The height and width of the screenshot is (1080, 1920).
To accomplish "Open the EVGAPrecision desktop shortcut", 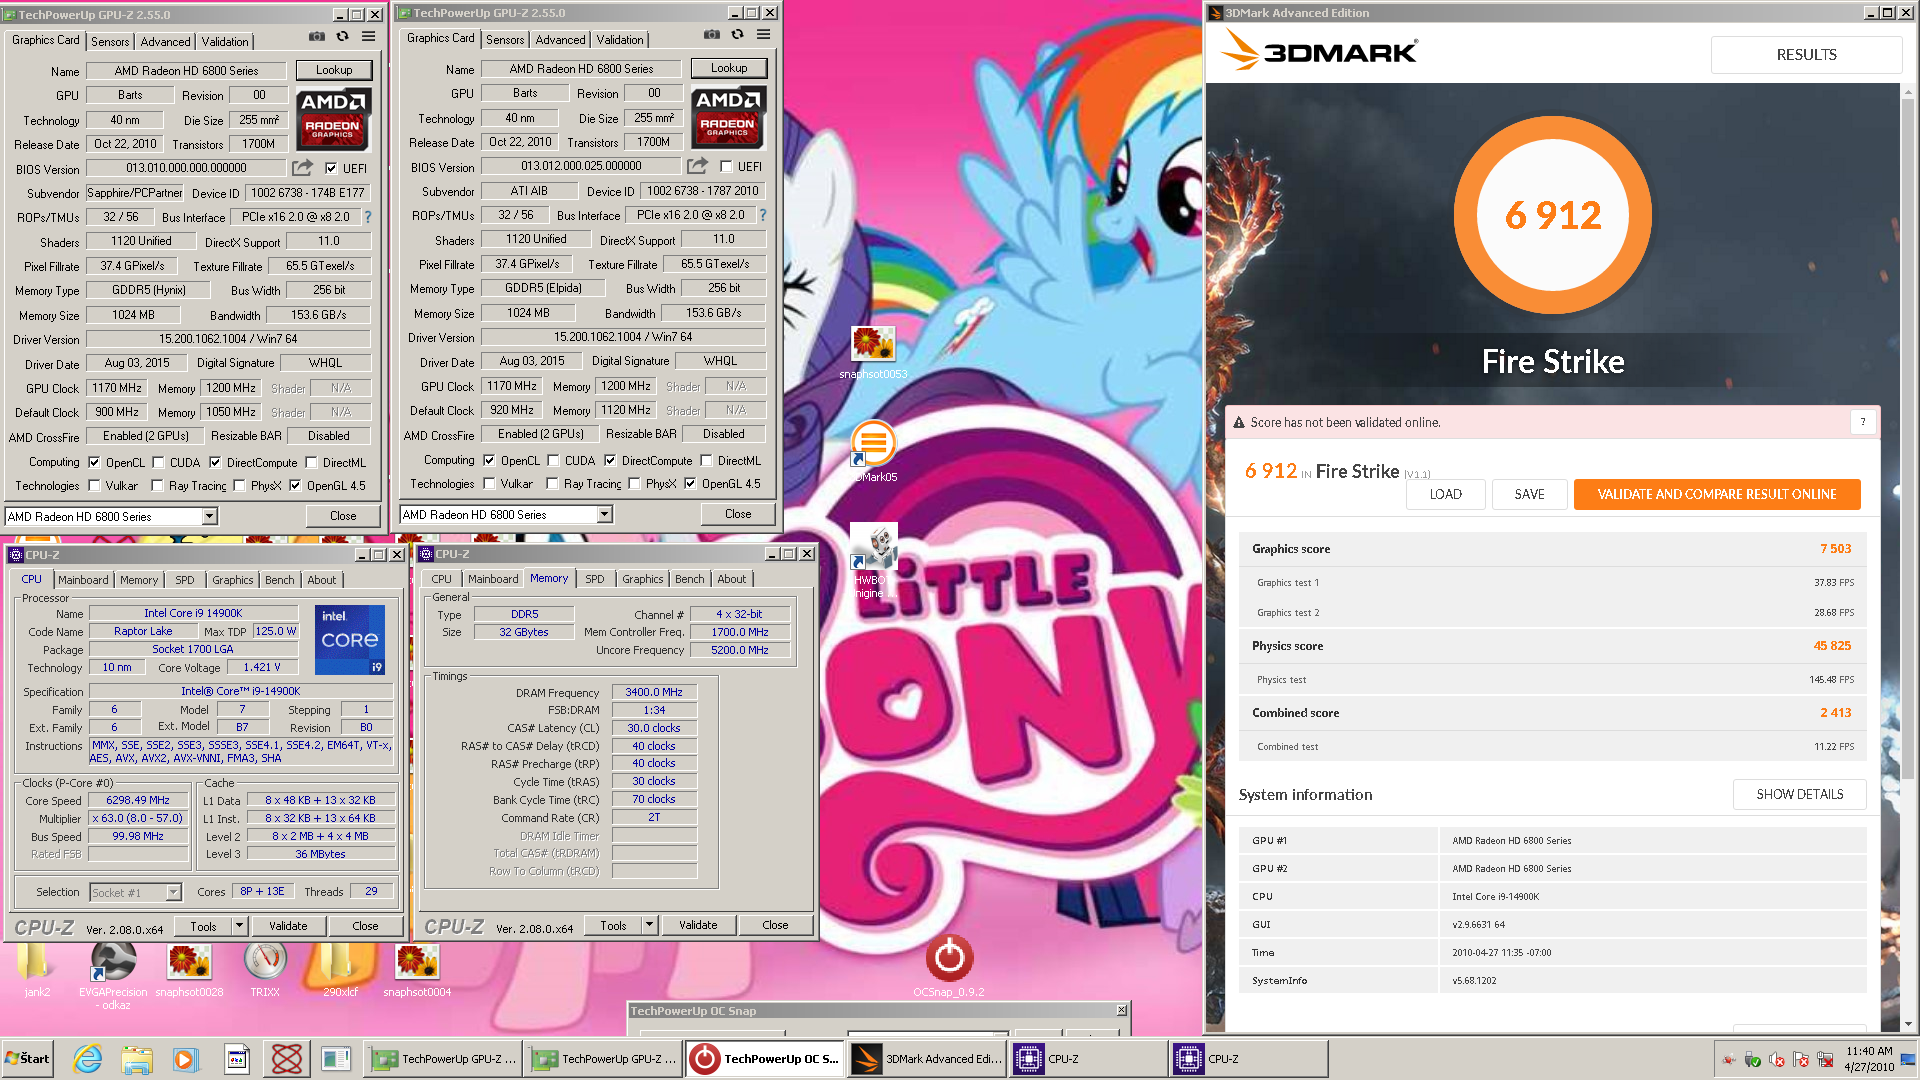I will 113,974.
